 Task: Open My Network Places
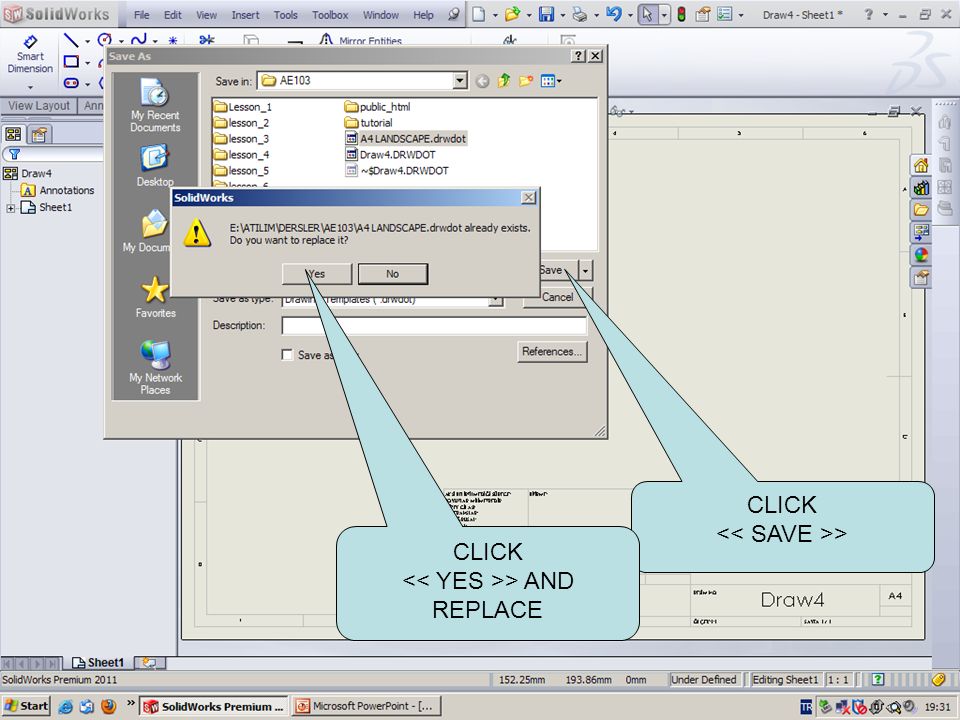click(x=155, y=368)
